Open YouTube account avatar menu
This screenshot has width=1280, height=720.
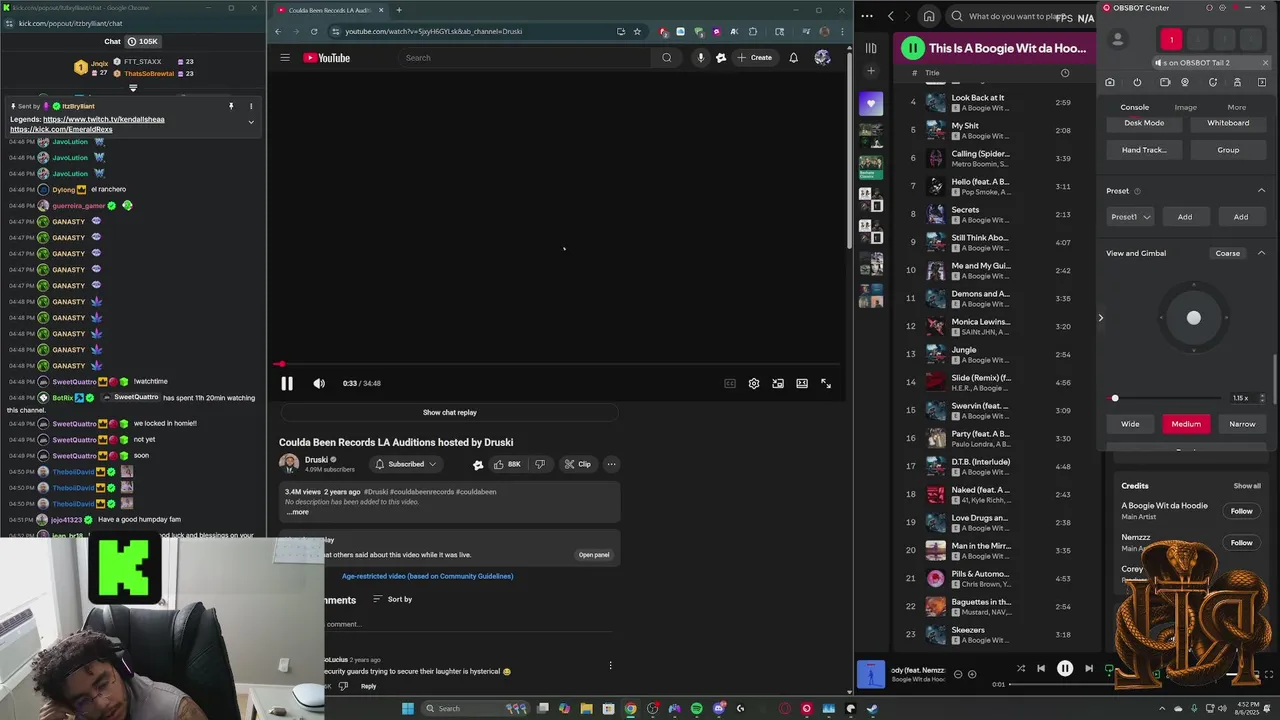pos(822,58)
